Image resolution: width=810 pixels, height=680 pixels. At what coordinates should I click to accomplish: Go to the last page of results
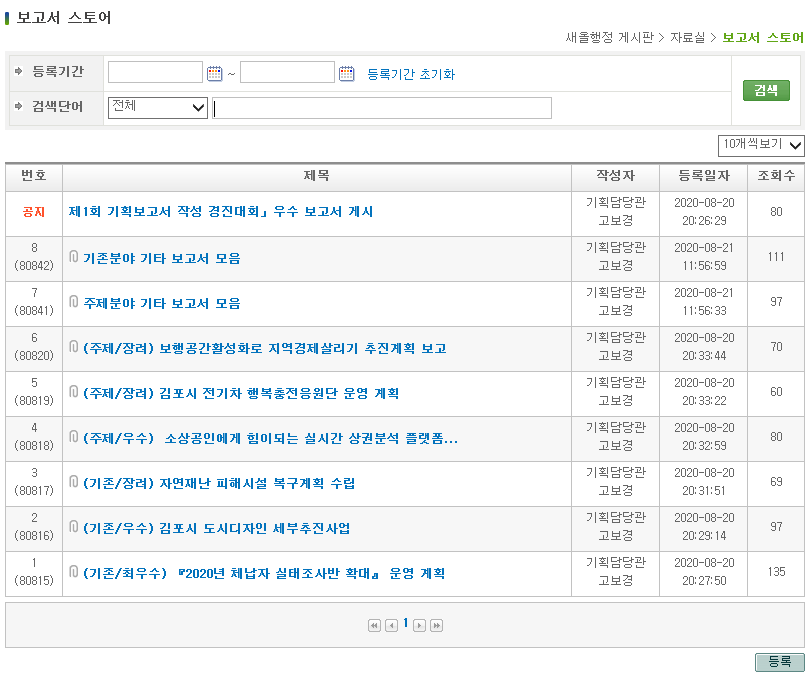tap(437, 625)
